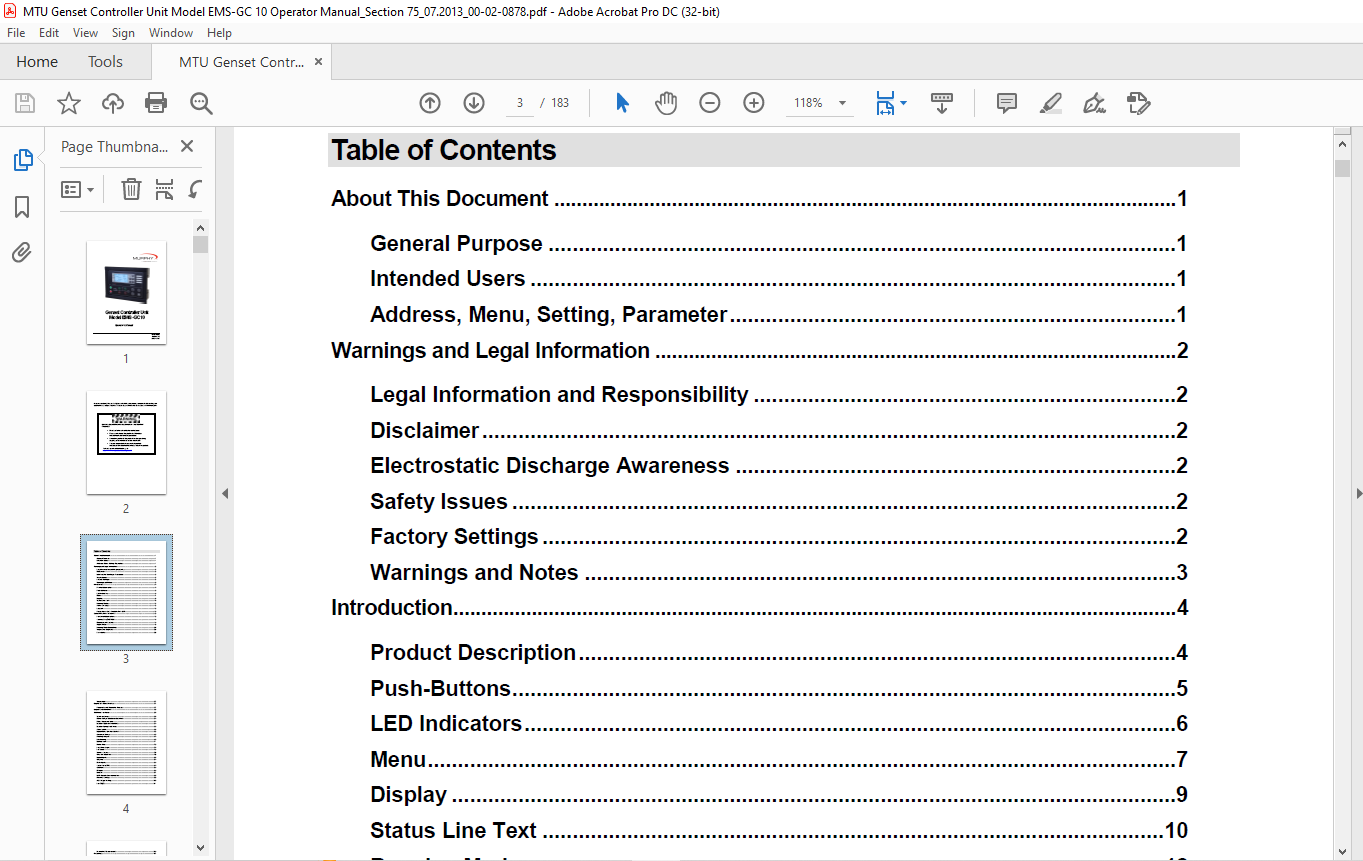Open 'Electrostatic Discharge Awareness' entry

779,466
